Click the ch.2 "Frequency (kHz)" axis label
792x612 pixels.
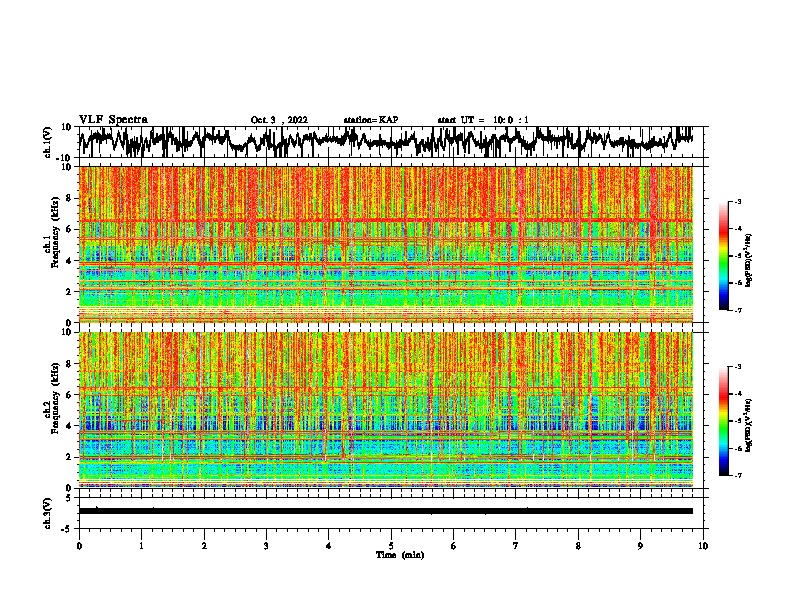point(55,399)
